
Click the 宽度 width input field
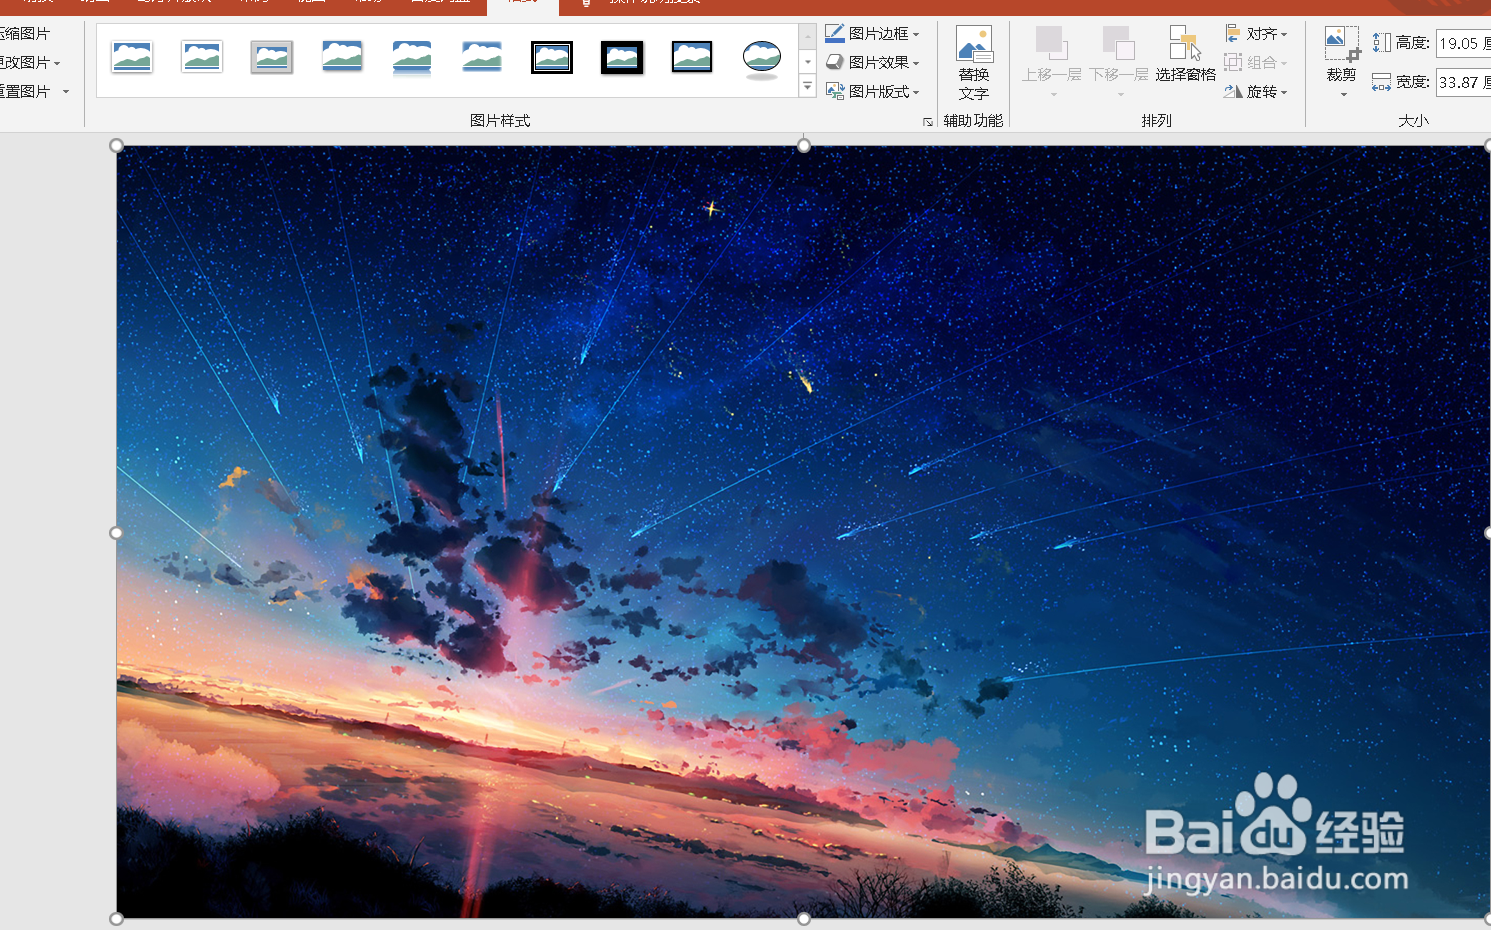1464,82
